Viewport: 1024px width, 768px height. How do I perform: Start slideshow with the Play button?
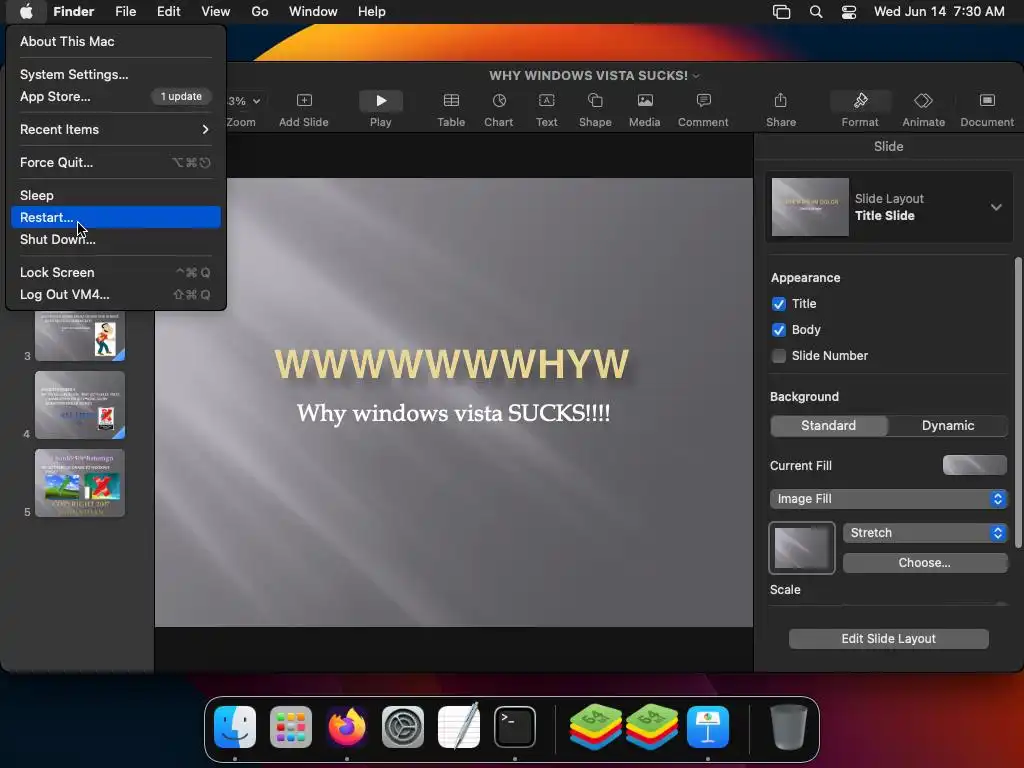[x=381, y=101]
